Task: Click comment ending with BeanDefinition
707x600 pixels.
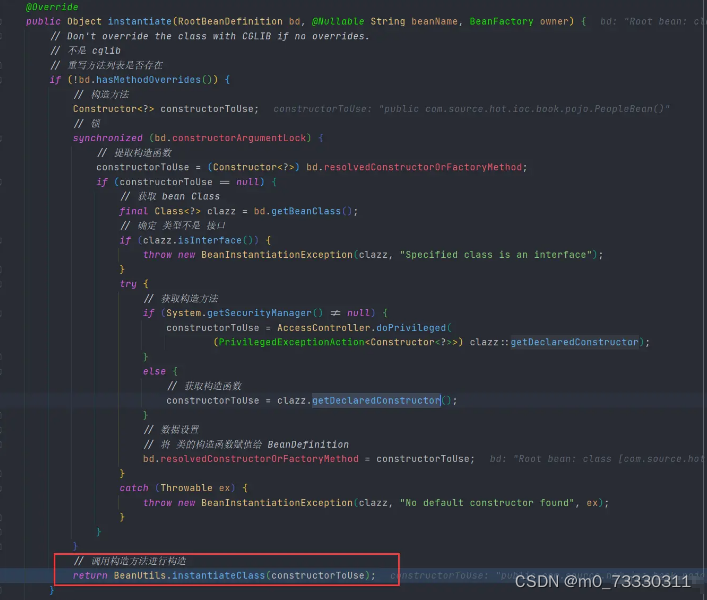Action: [x=246, y=444]
